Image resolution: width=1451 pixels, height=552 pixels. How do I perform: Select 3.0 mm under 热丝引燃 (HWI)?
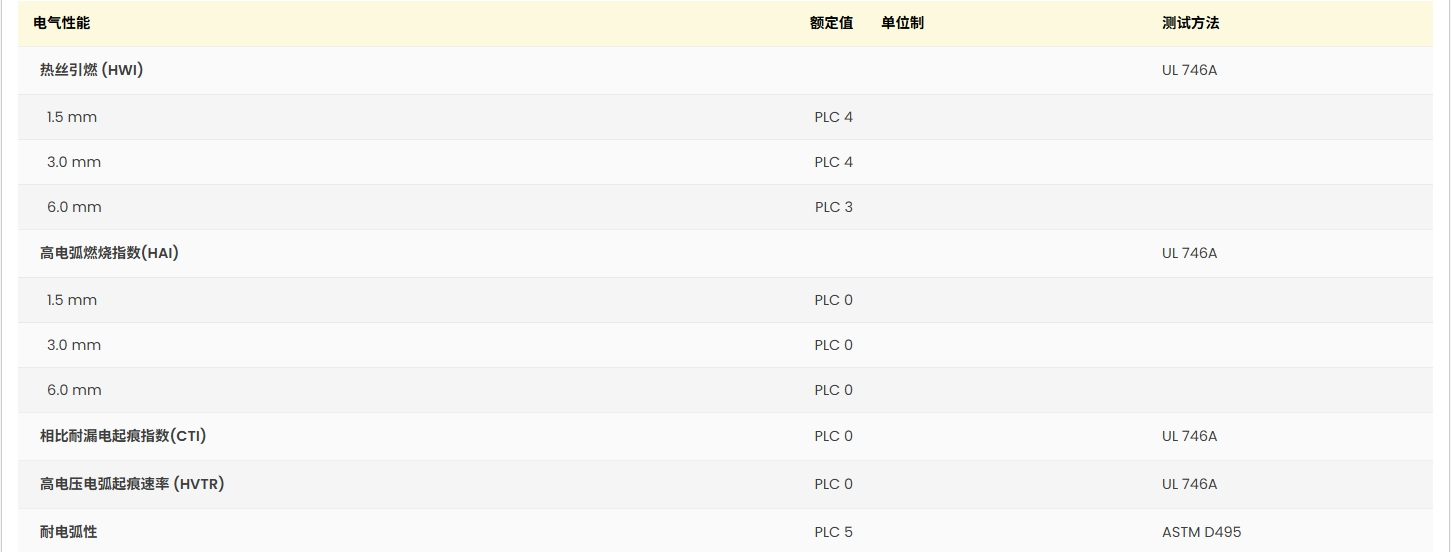tap(74, 162)
